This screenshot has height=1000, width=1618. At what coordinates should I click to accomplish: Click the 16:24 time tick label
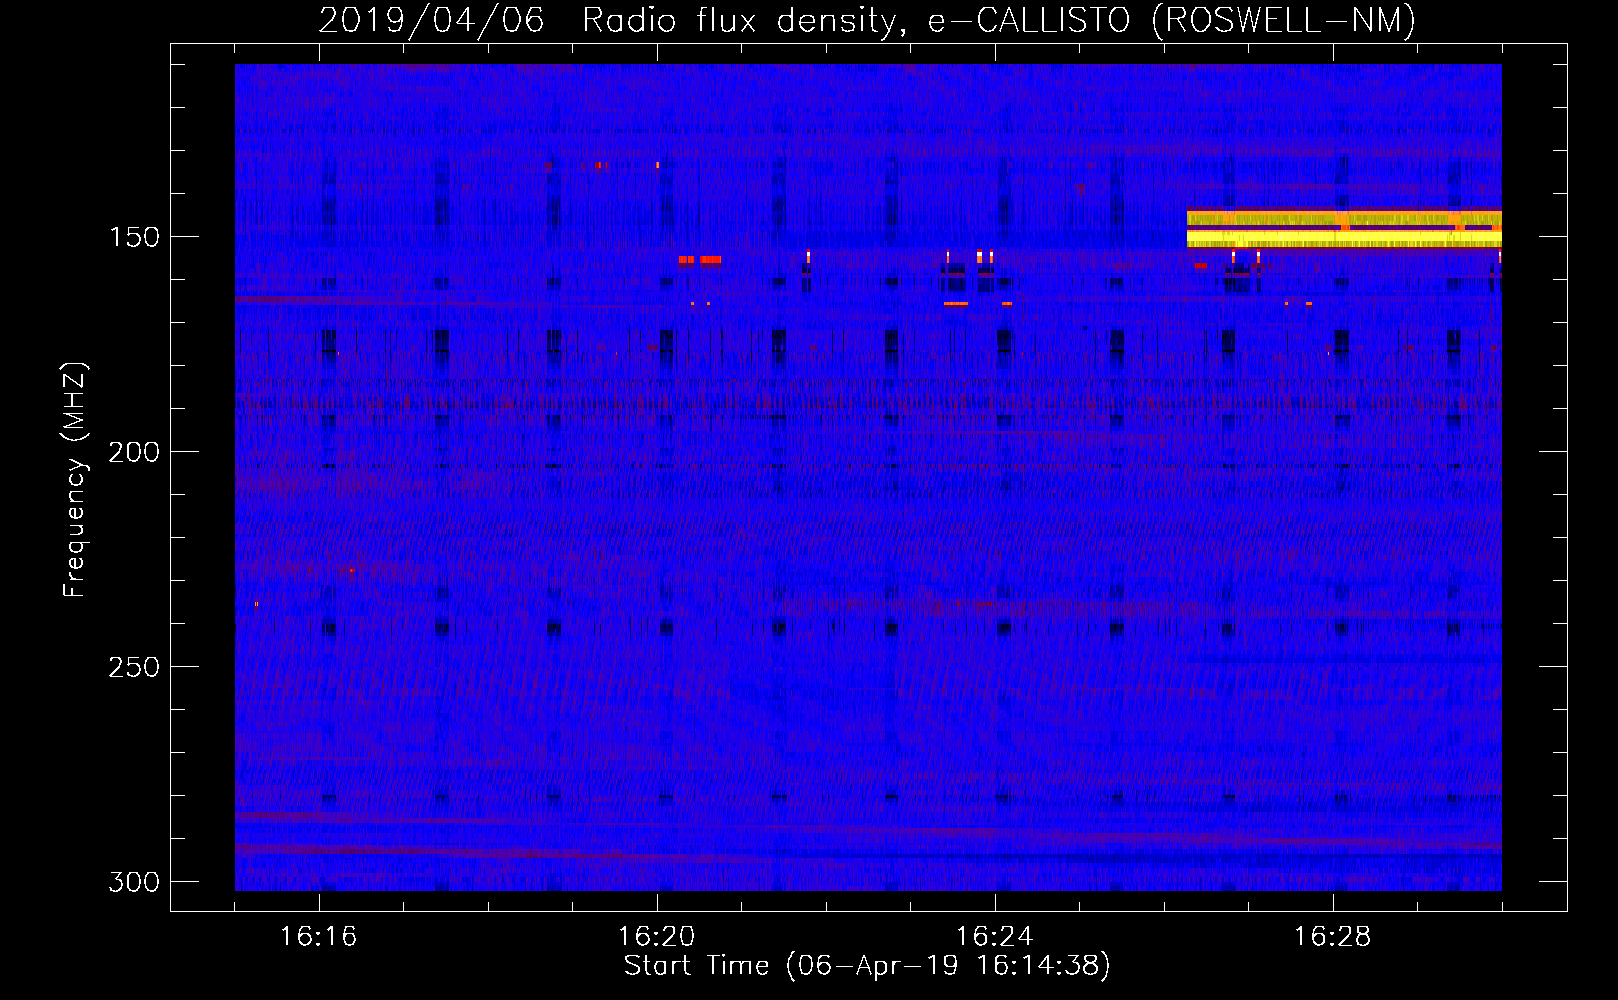click(995, 937)
